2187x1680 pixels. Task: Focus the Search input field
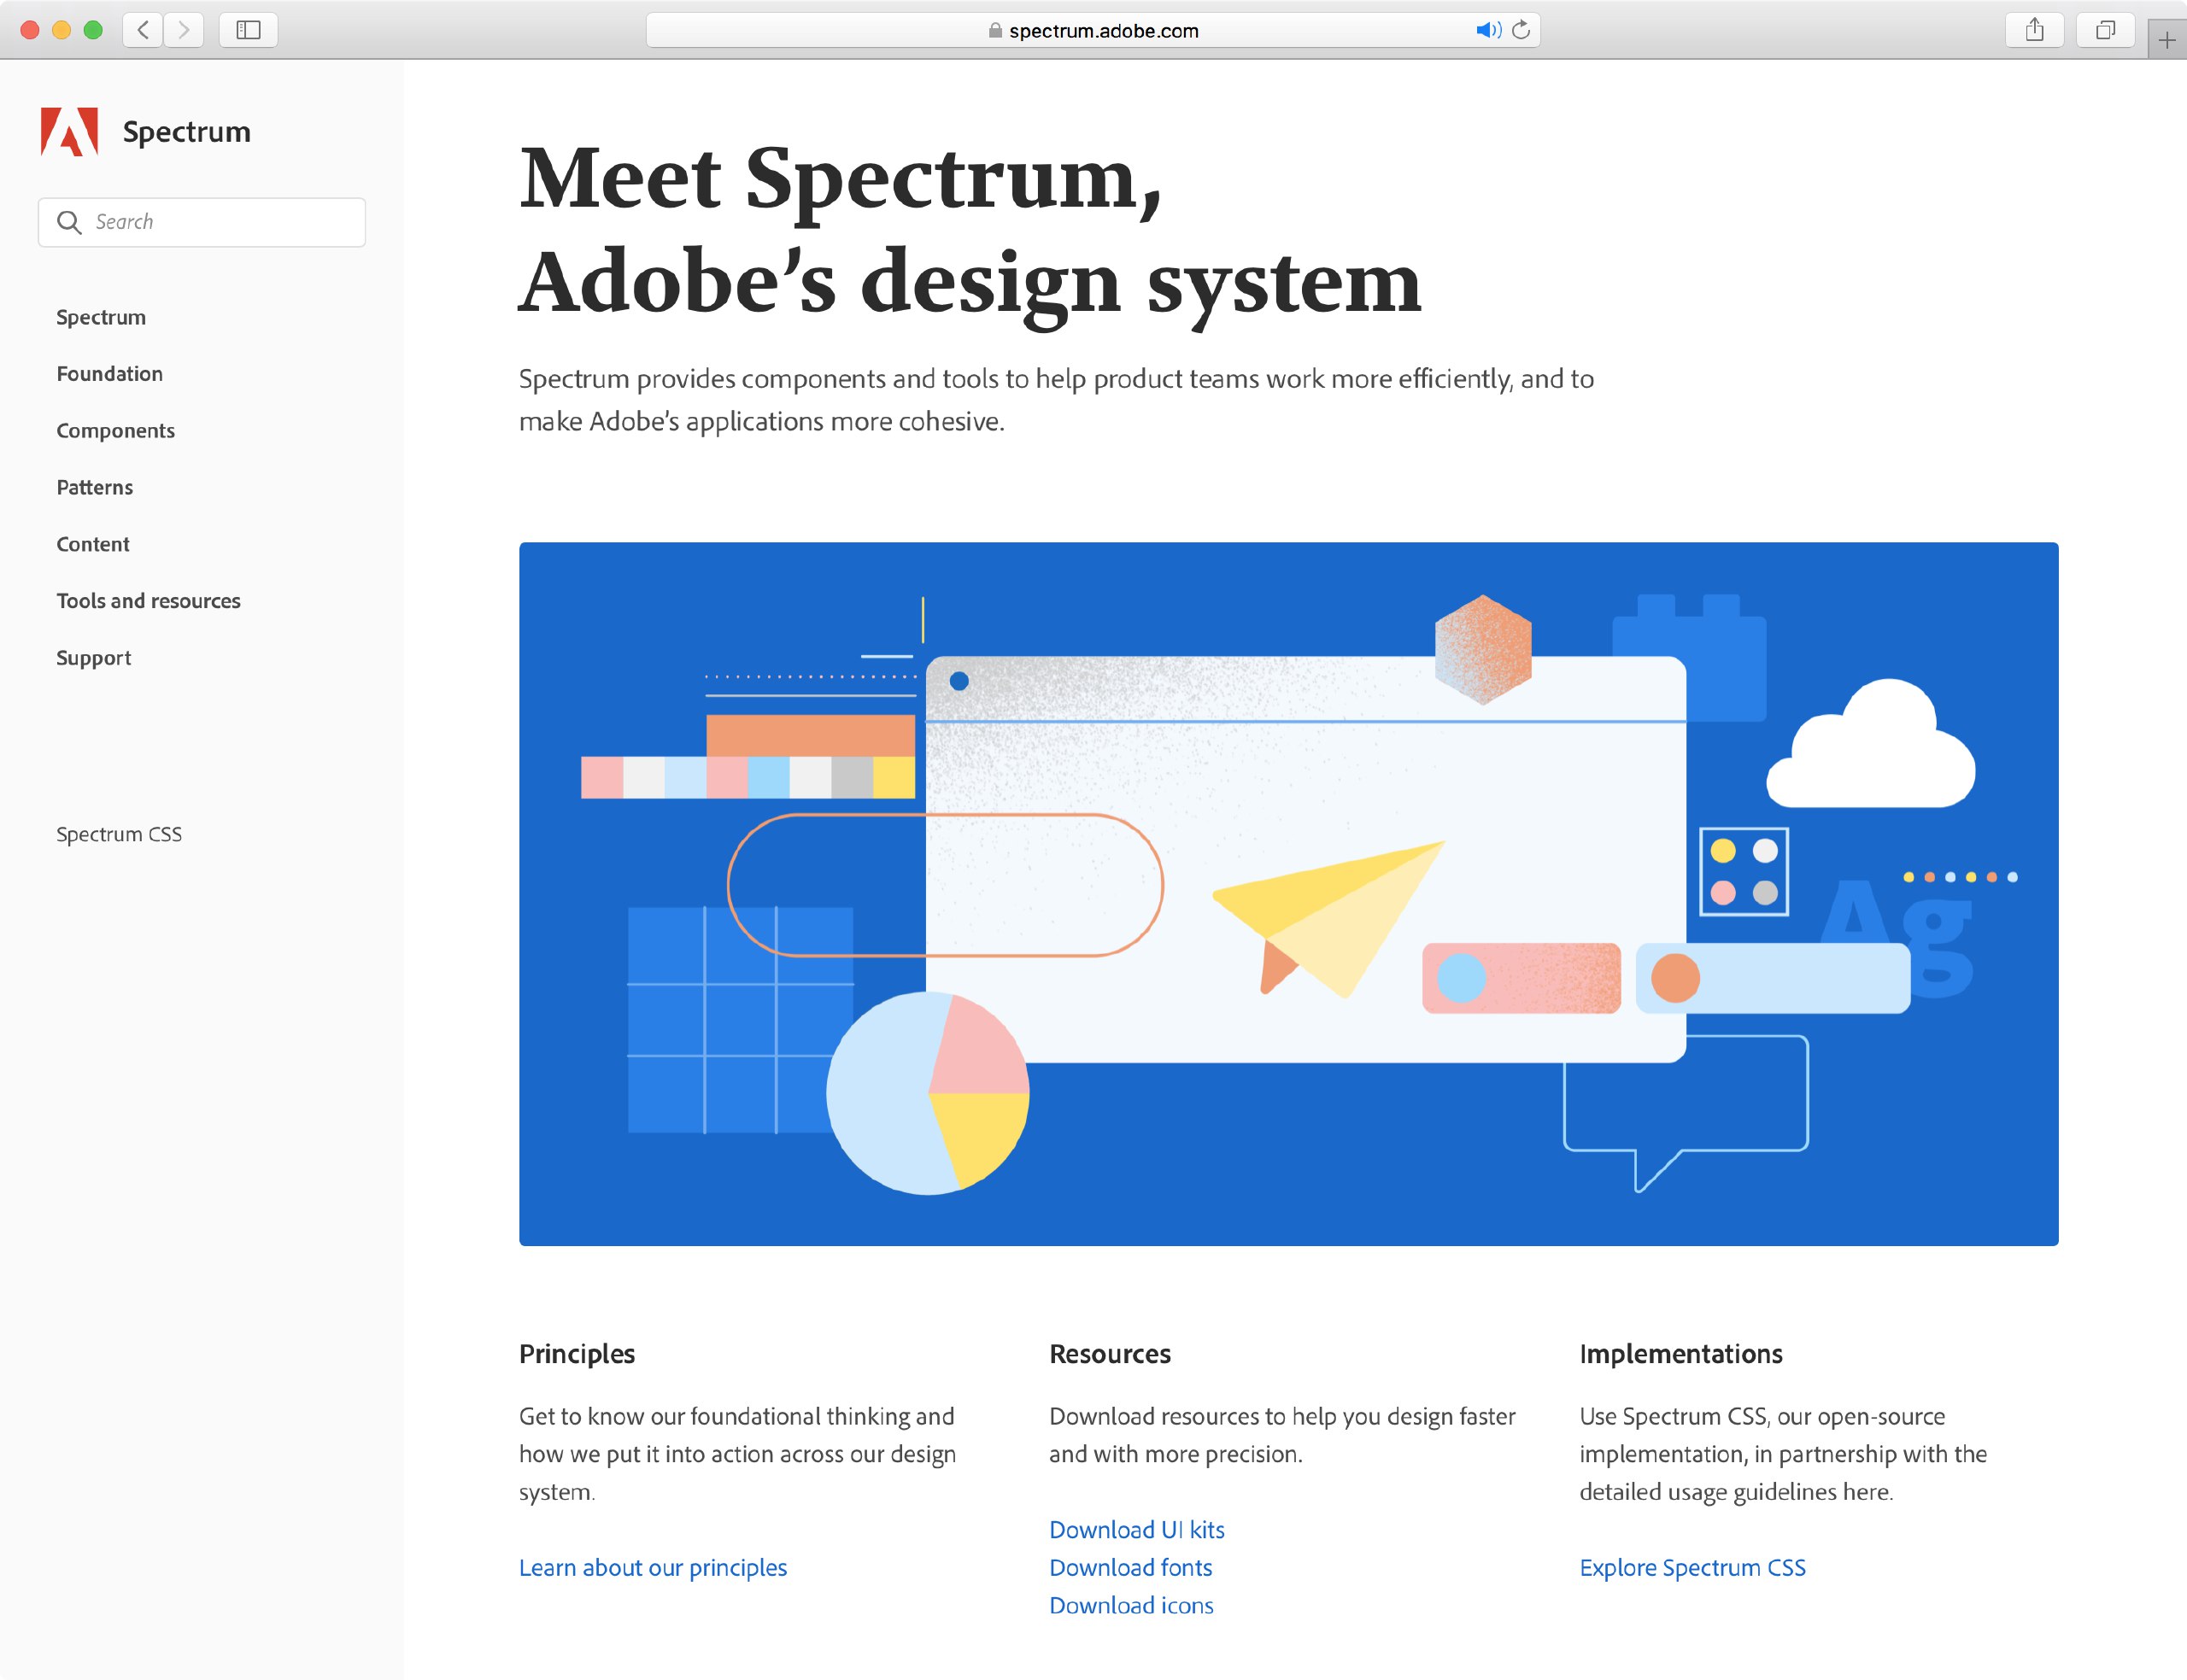(202, 222)
